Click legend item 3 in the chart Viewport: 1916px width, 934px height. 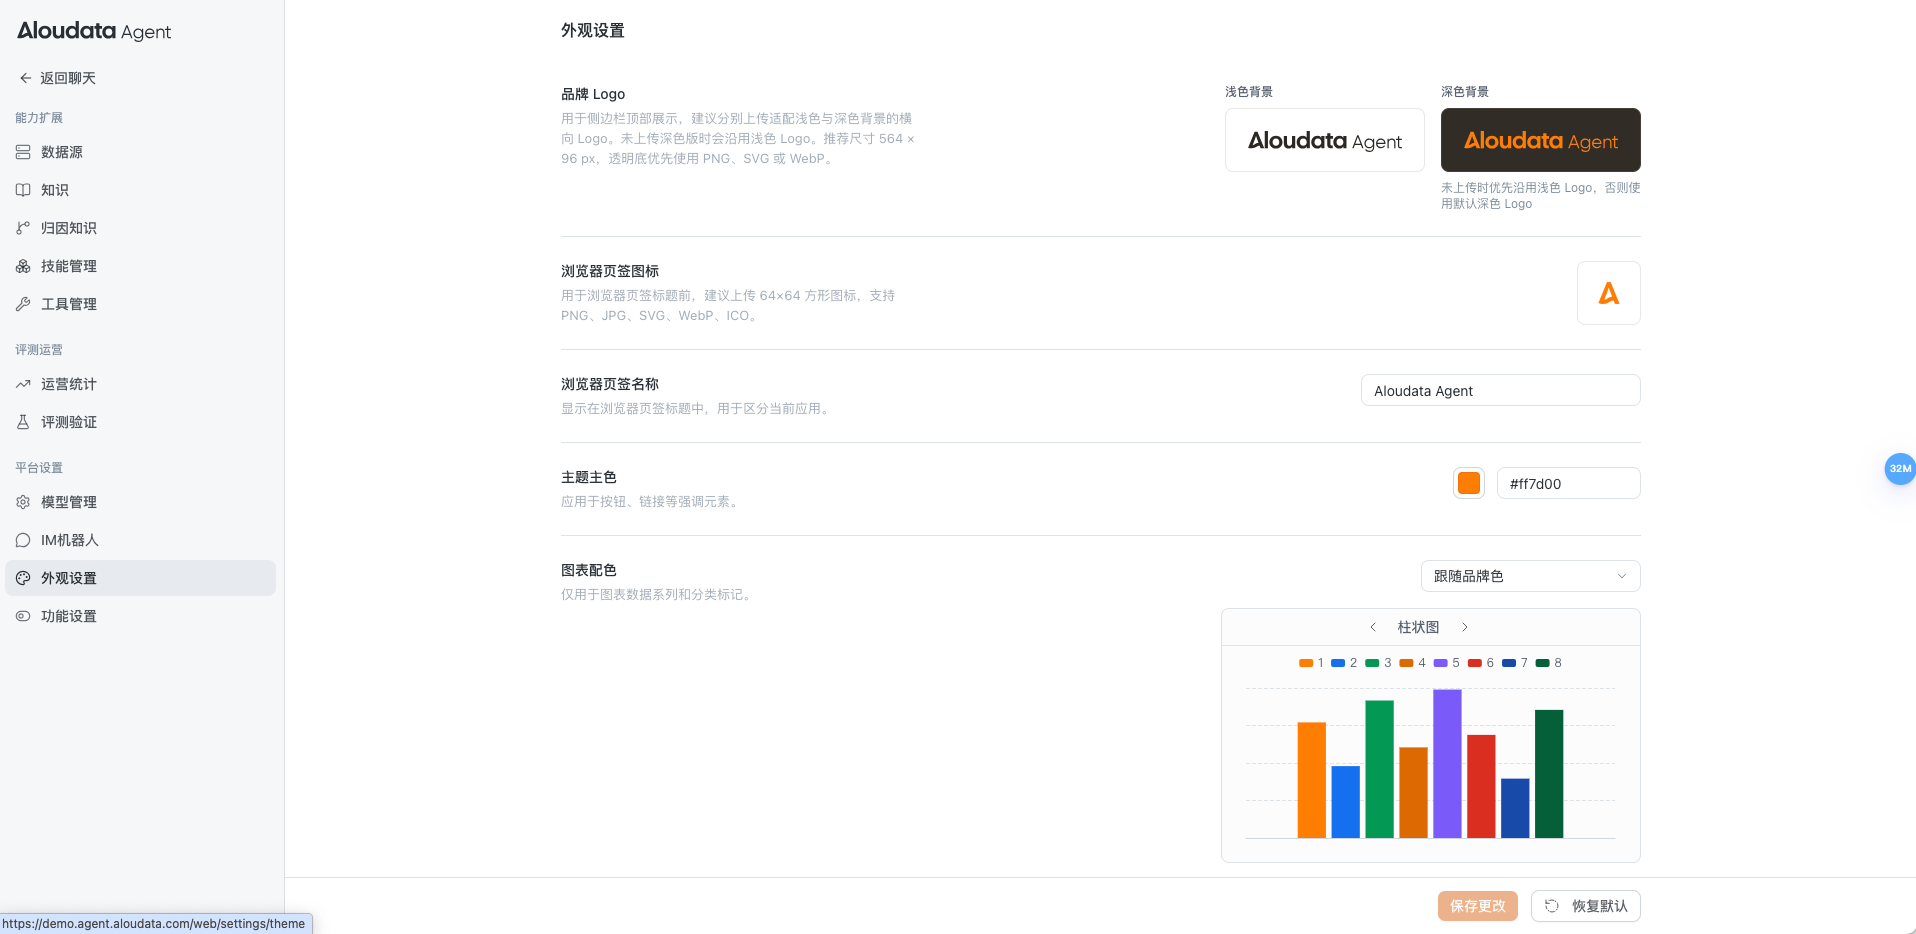click(1379, 663)
